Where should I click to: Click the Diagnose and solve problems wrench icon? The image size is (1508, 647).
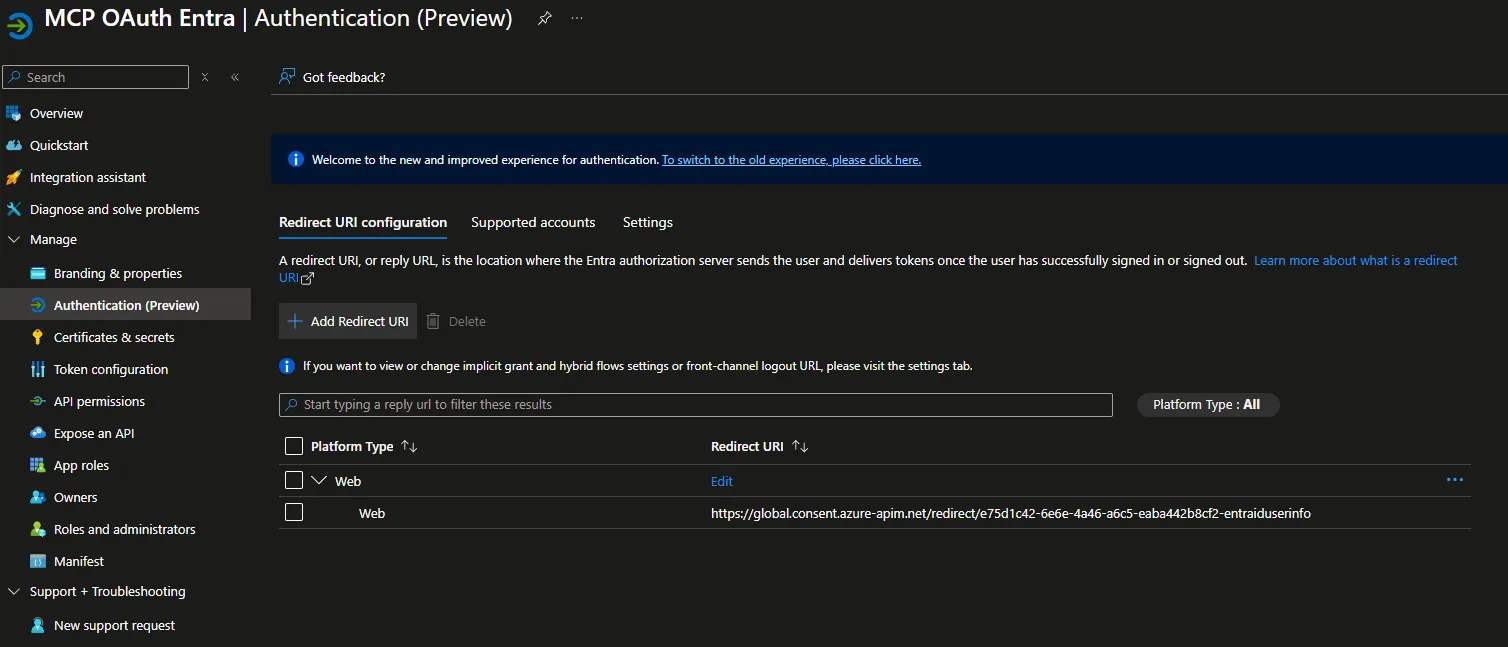click(x=13, y=209)
